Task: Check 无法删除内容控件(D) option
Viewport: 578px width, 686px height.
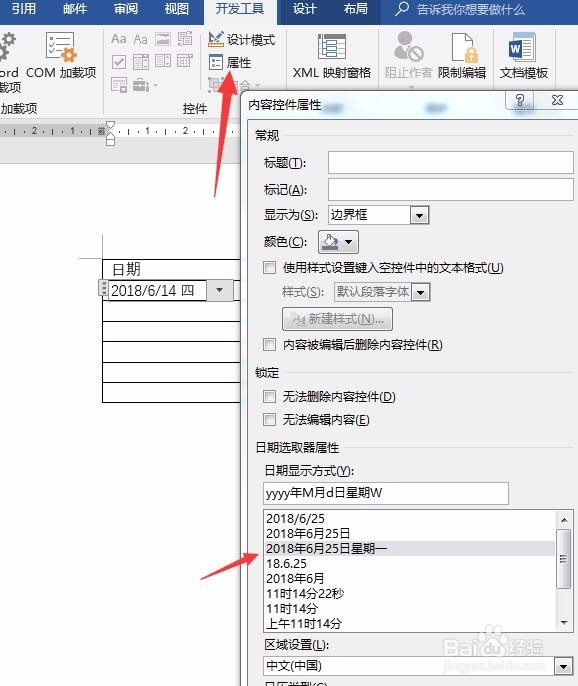Action: coord(270,396)
